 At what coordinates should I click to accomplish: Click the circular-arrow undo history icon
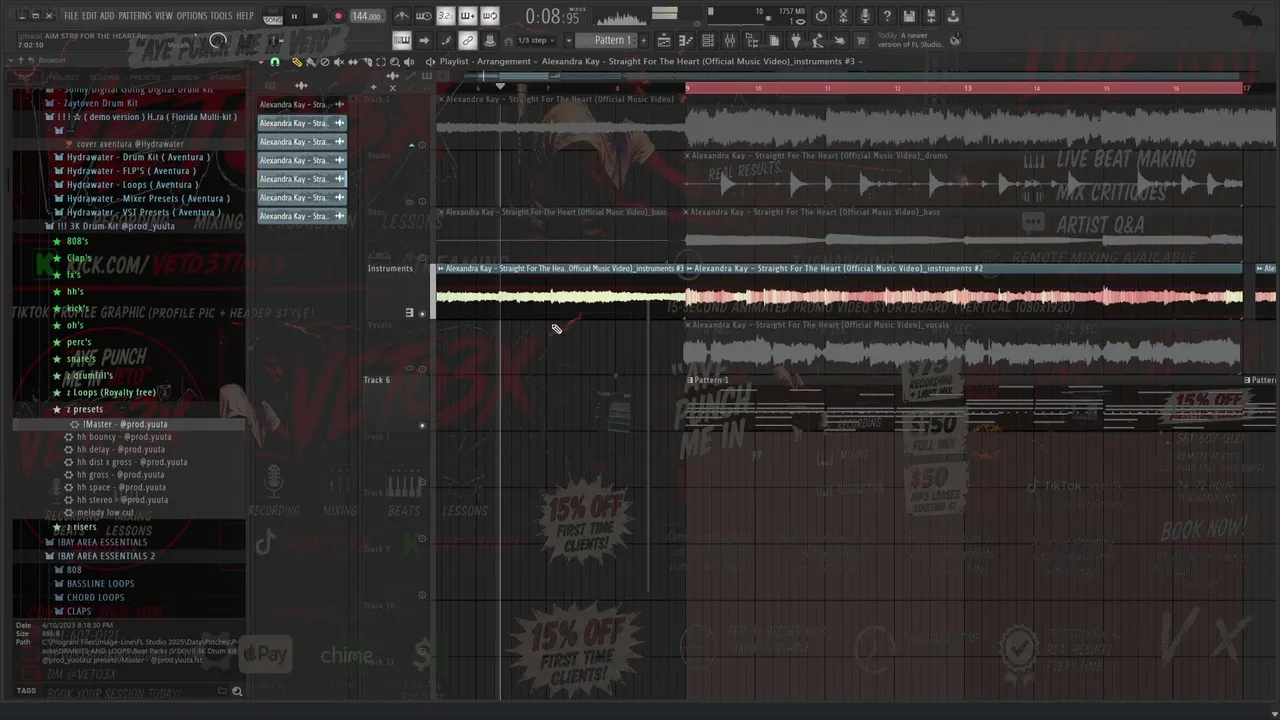coord(821,16)
